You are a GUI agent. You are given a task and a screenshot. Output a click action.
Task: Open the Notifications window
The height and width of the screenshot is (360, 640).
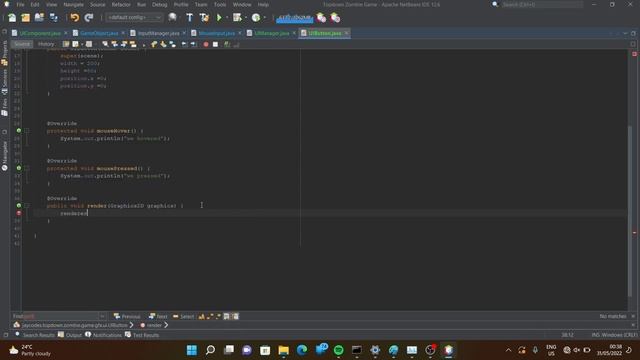(104, 335)
